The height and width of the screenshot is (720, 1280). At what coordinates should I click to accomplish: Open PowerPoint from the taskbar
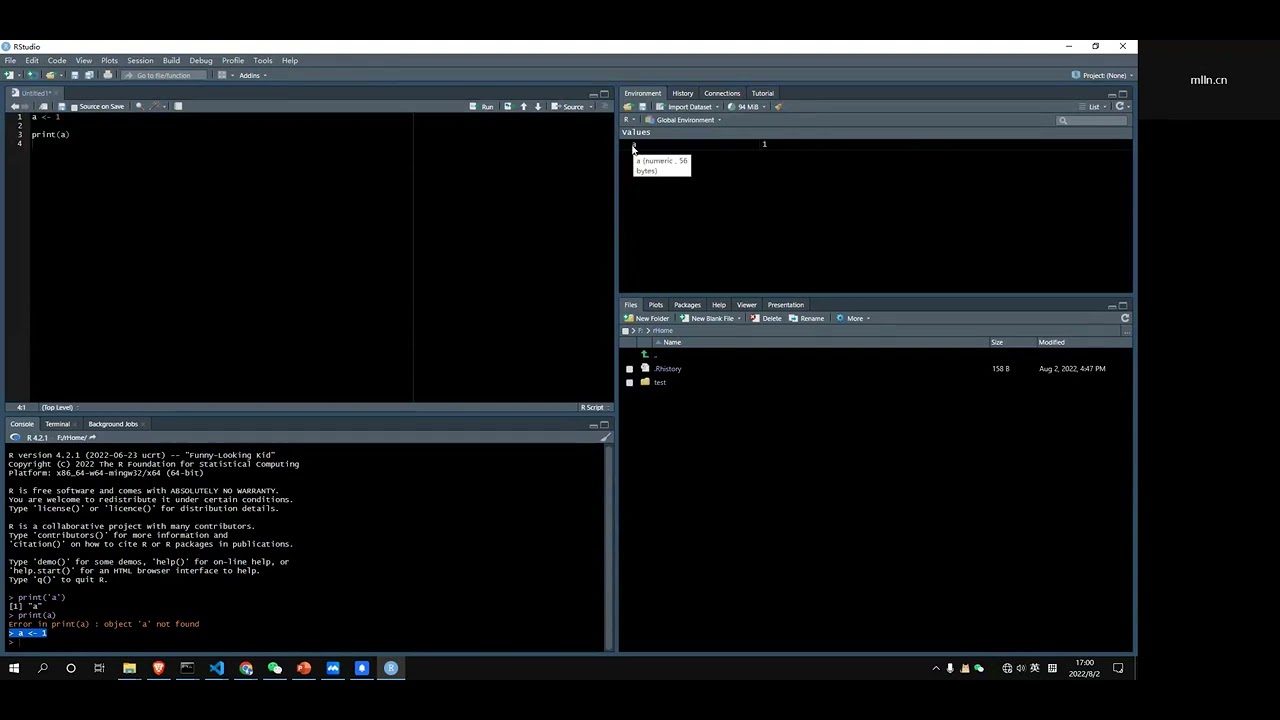coord(304,668)
